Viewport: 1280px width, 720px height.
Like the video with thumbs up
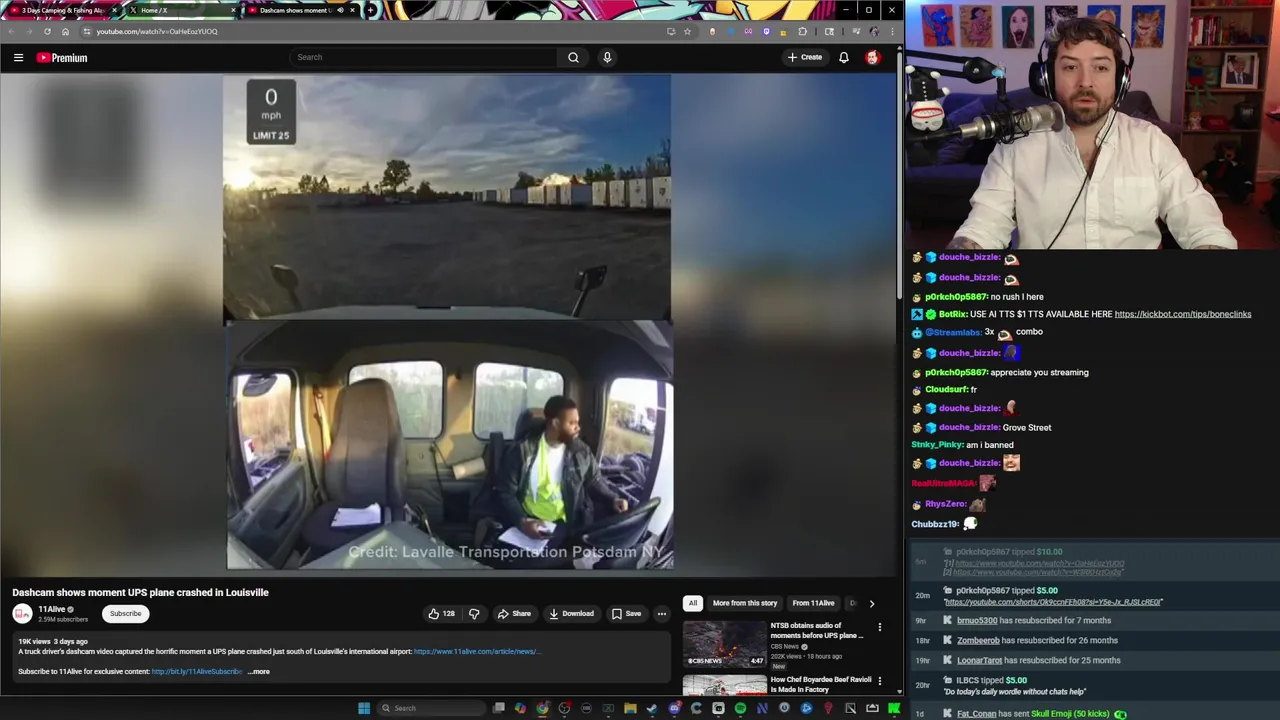[441, 614]
